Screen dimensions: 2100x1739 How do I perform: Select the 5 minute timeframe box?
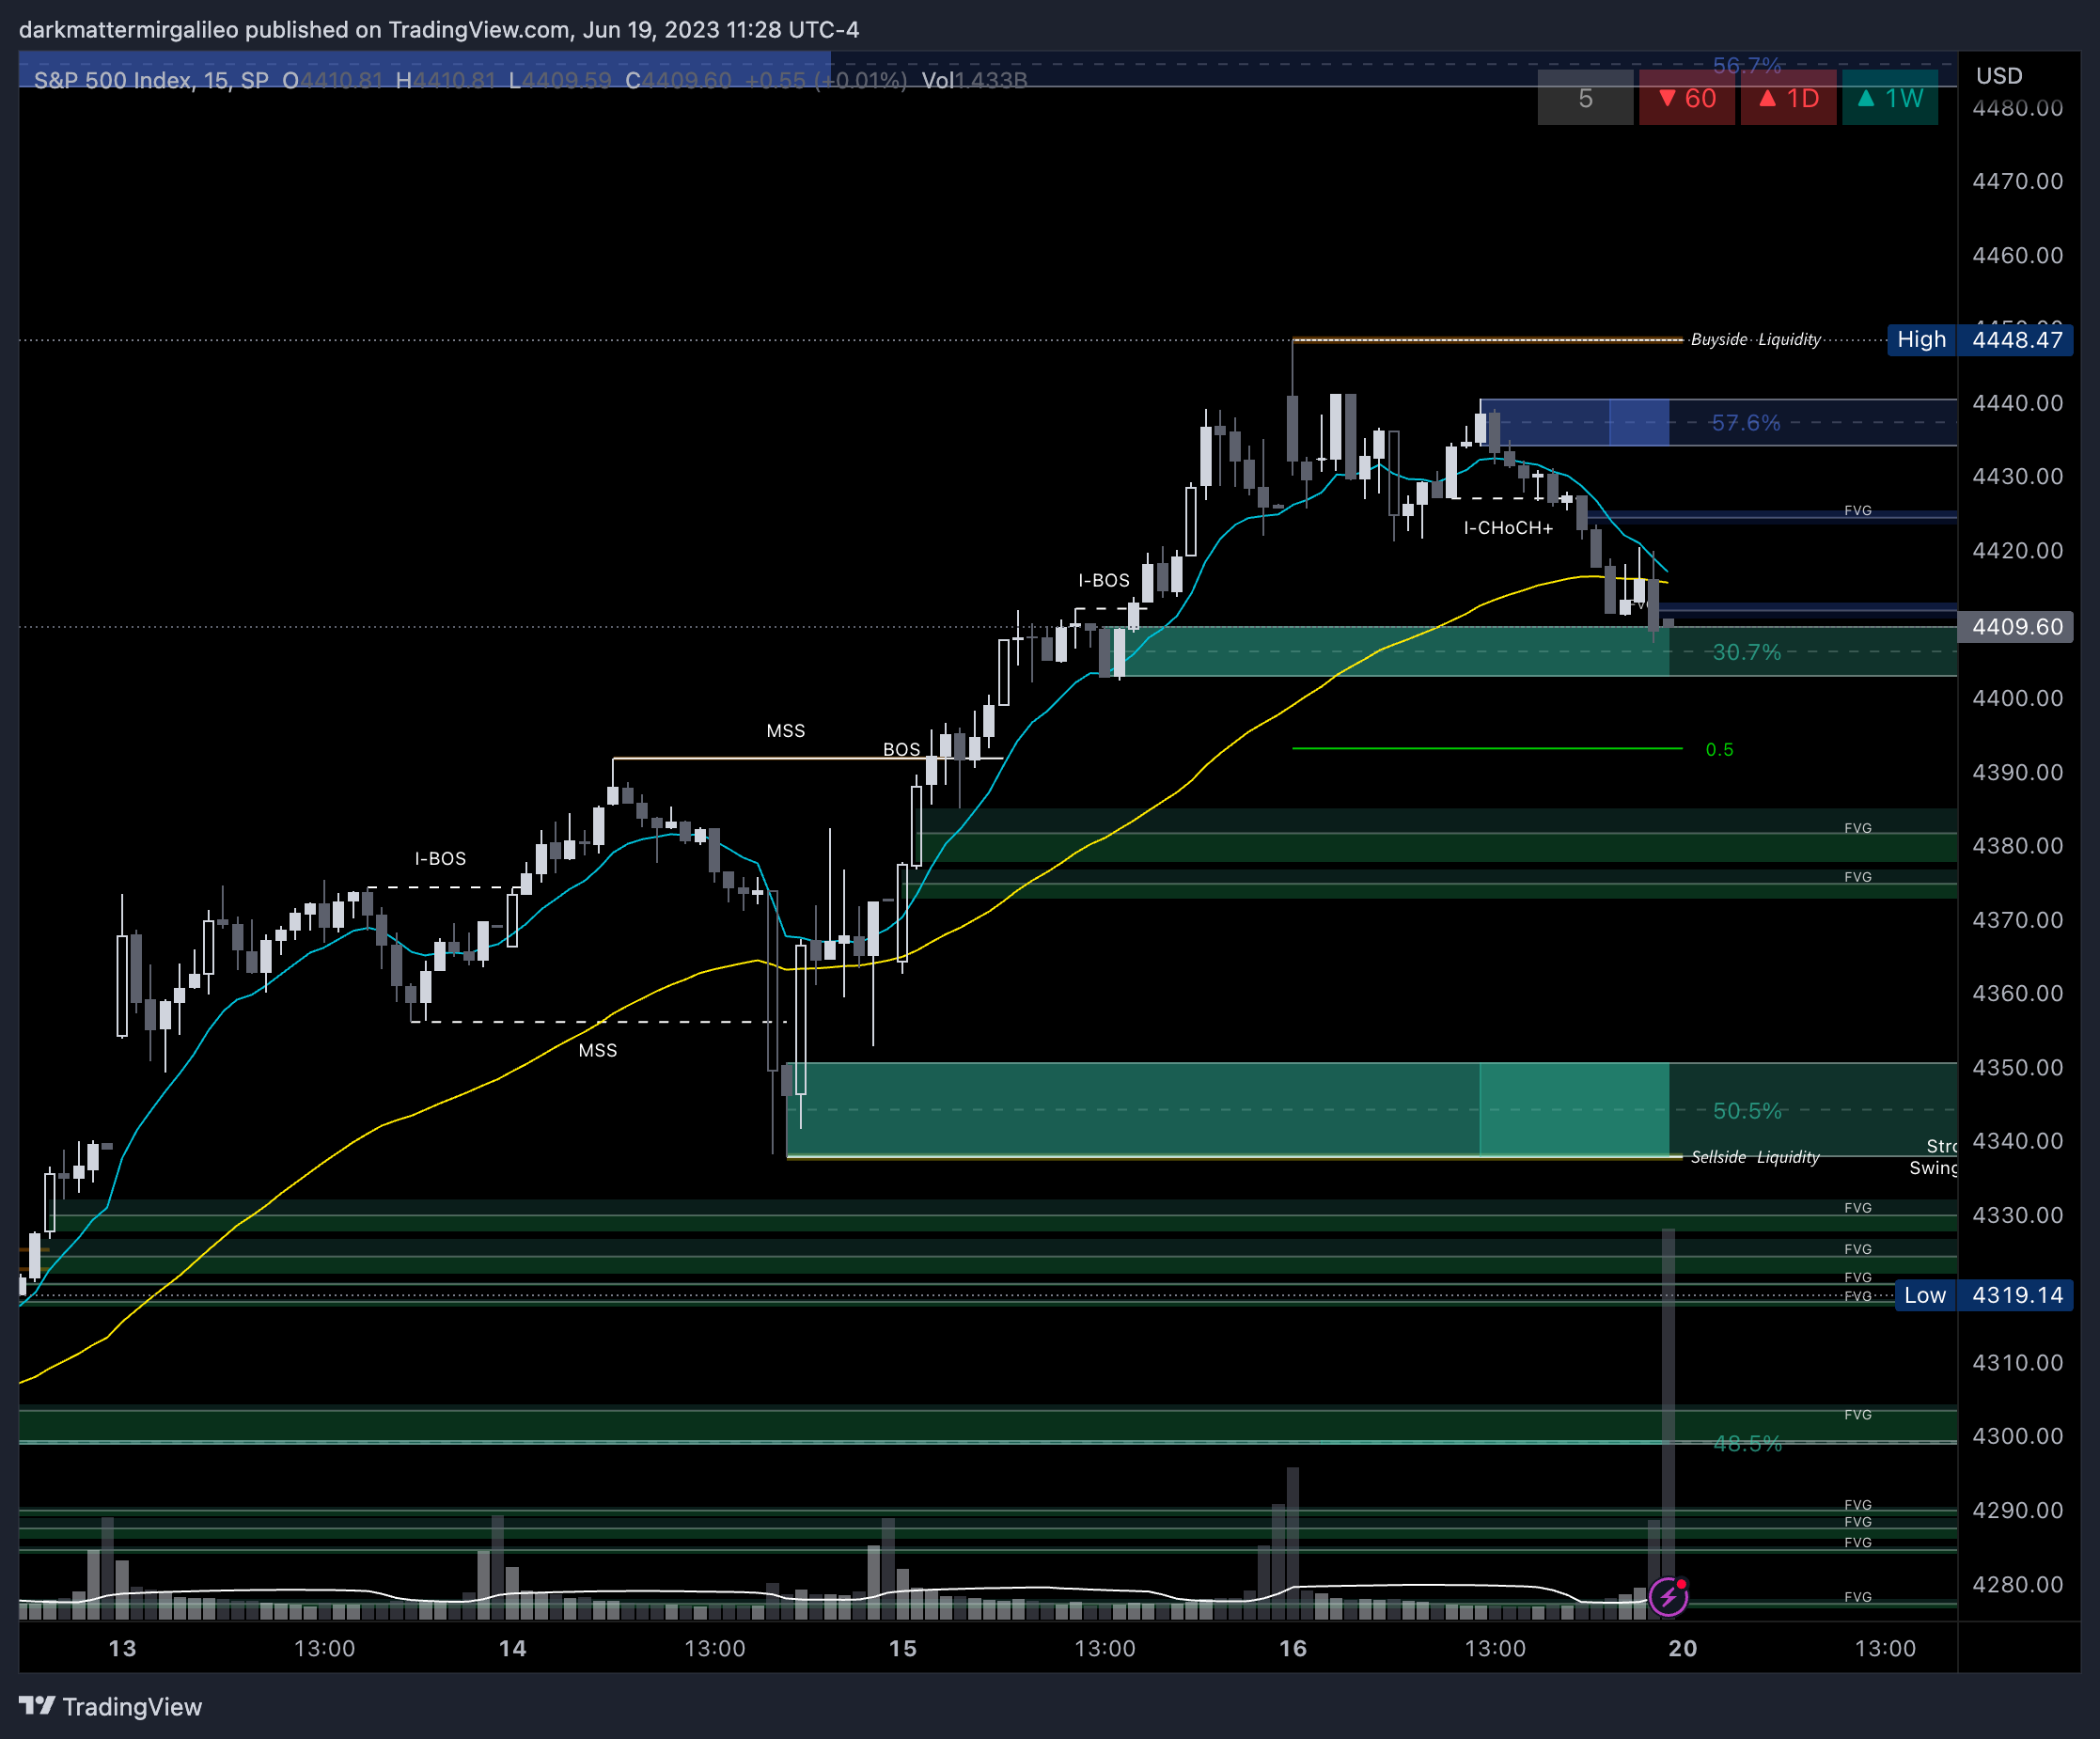click(1585, 98)
